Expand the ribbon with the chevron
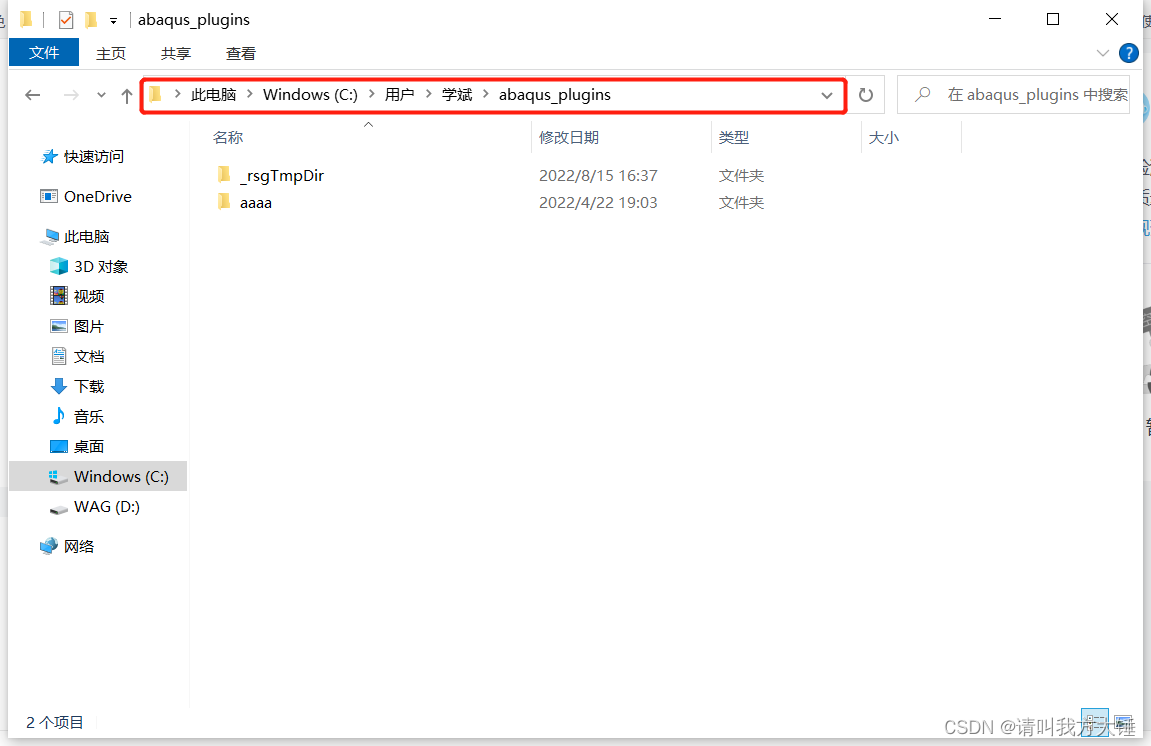Image resolution: width=1151 pixels, height=746 pixels. pos(1103,53)
